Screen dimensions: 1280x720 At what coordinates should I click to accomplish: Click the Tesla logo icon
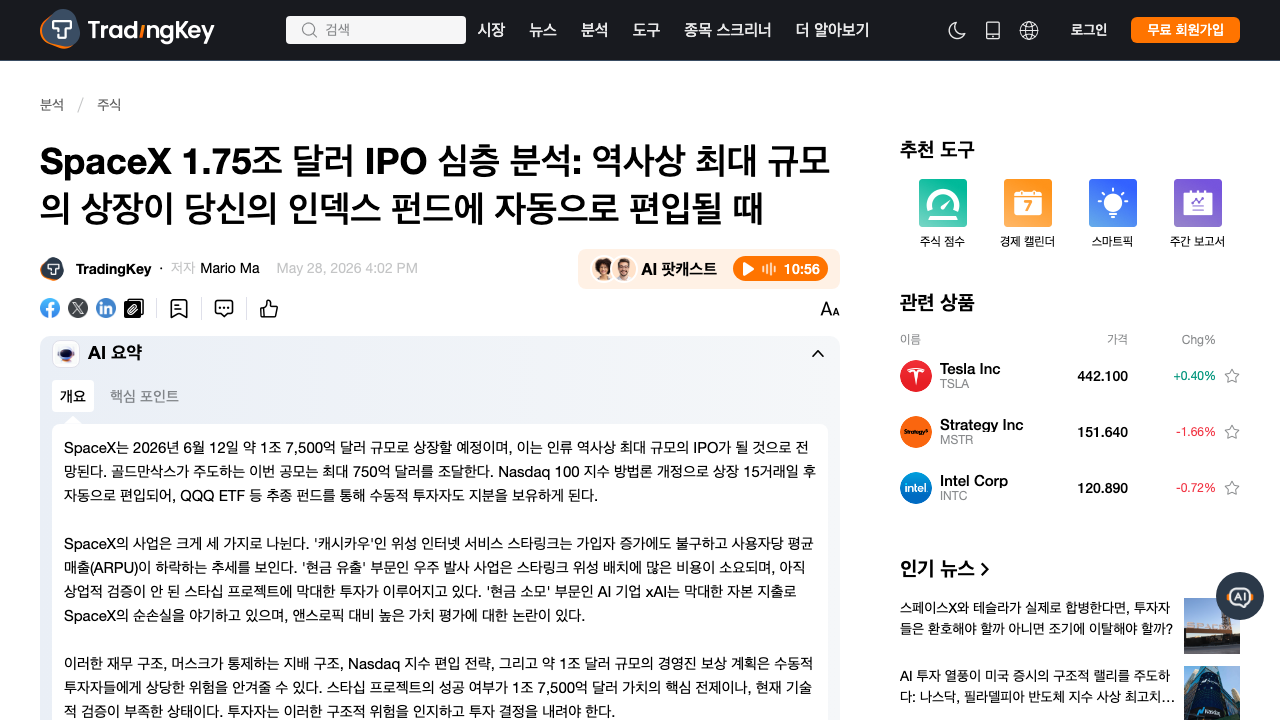click(916, 376)
